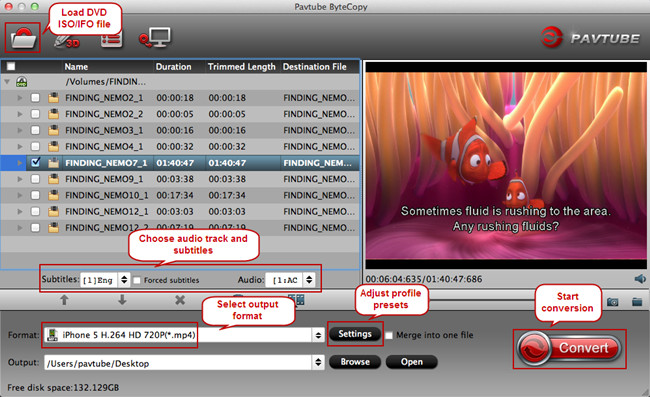This screenshot has width=650, height=397.
Task: Click the monitor with key icon
Action: pyautogui.click(x=155, y=38)
